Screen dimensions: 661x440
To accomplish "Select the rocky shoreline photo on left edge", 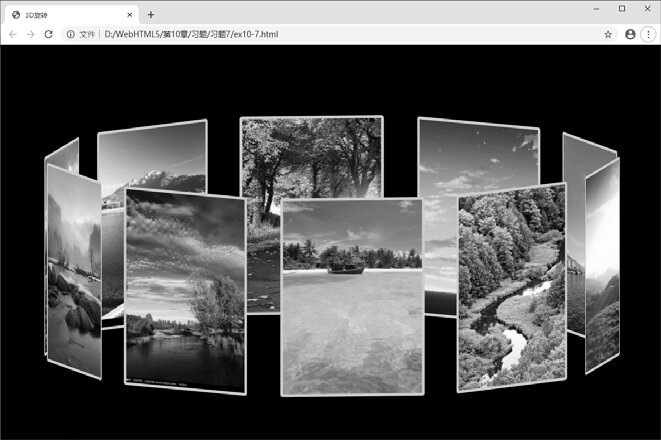I will point(73,272).
